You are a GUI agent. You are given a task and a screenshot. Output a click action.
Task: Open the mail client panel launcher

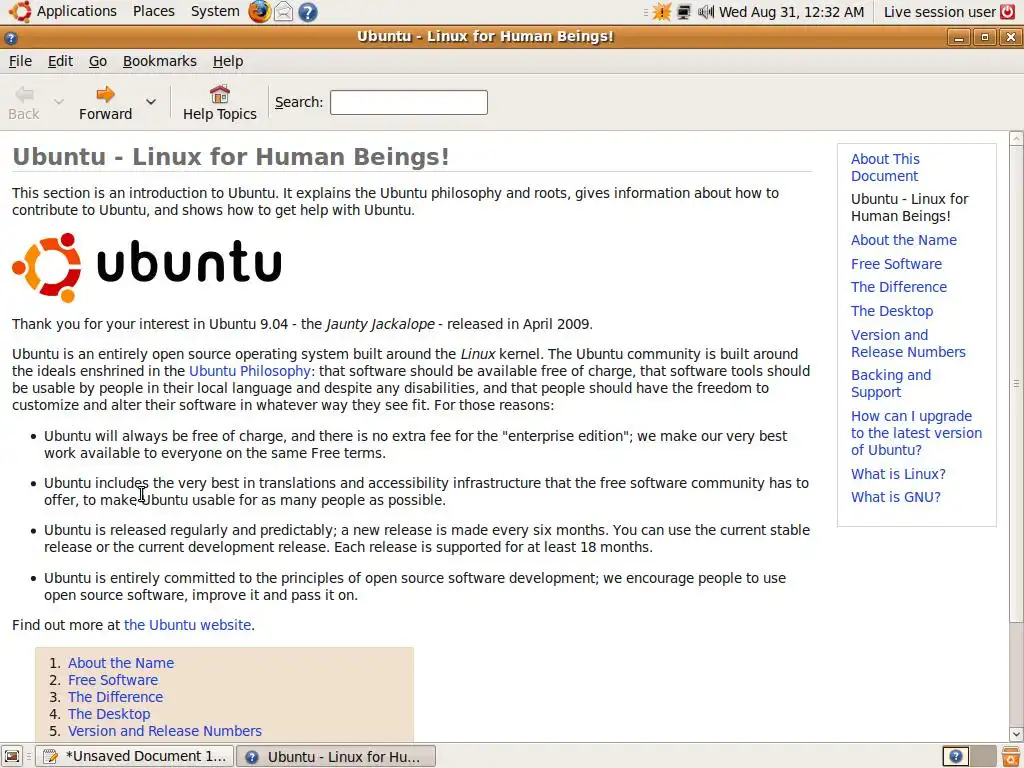point(283,12)
